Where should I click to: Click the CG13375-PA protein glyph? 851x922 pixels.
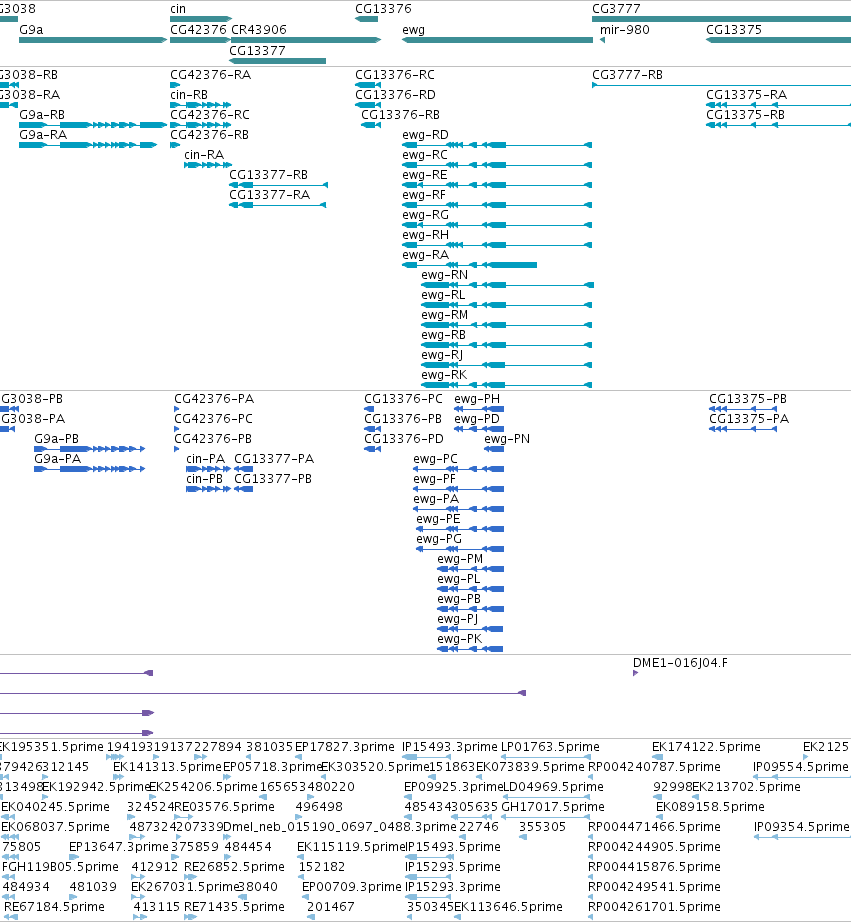(743, 429)
